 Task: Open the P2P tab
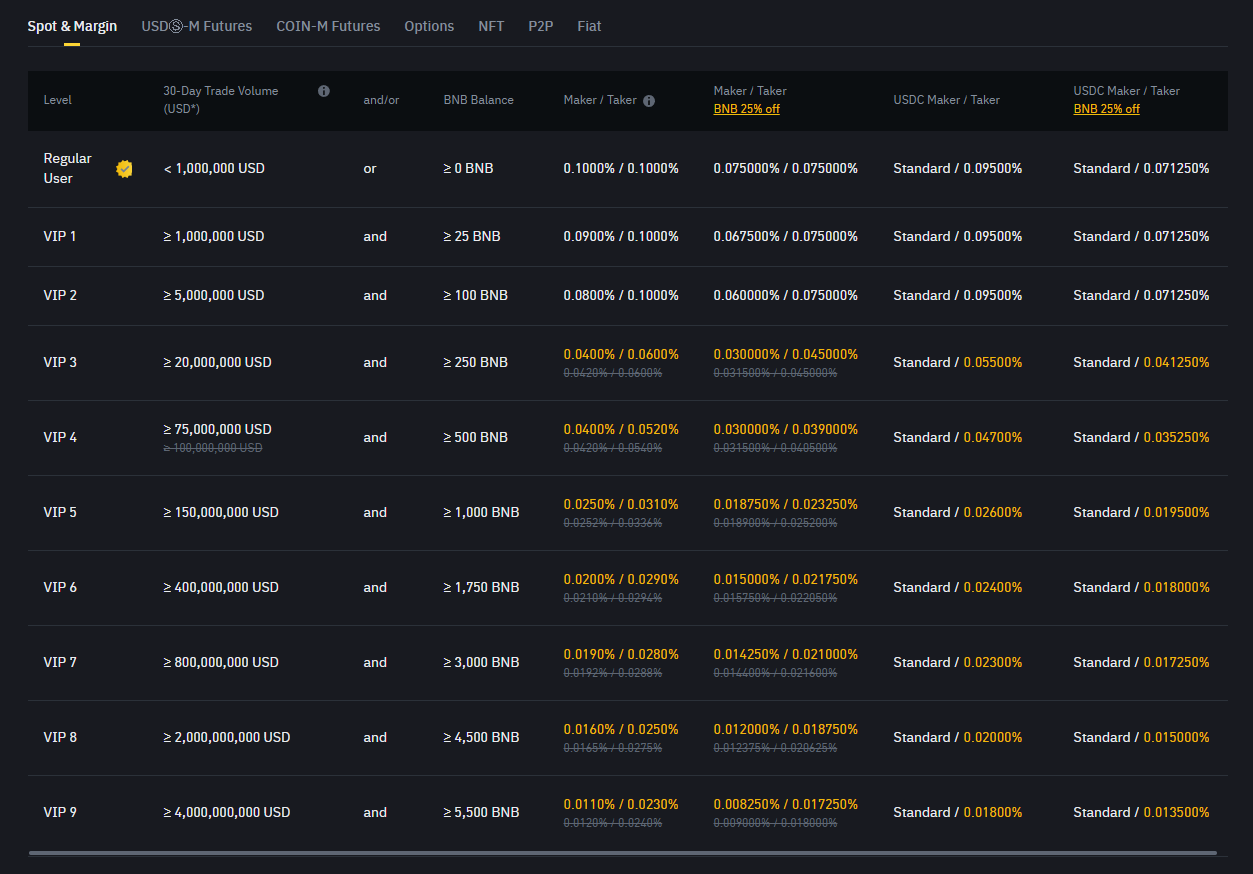[541, 26]
